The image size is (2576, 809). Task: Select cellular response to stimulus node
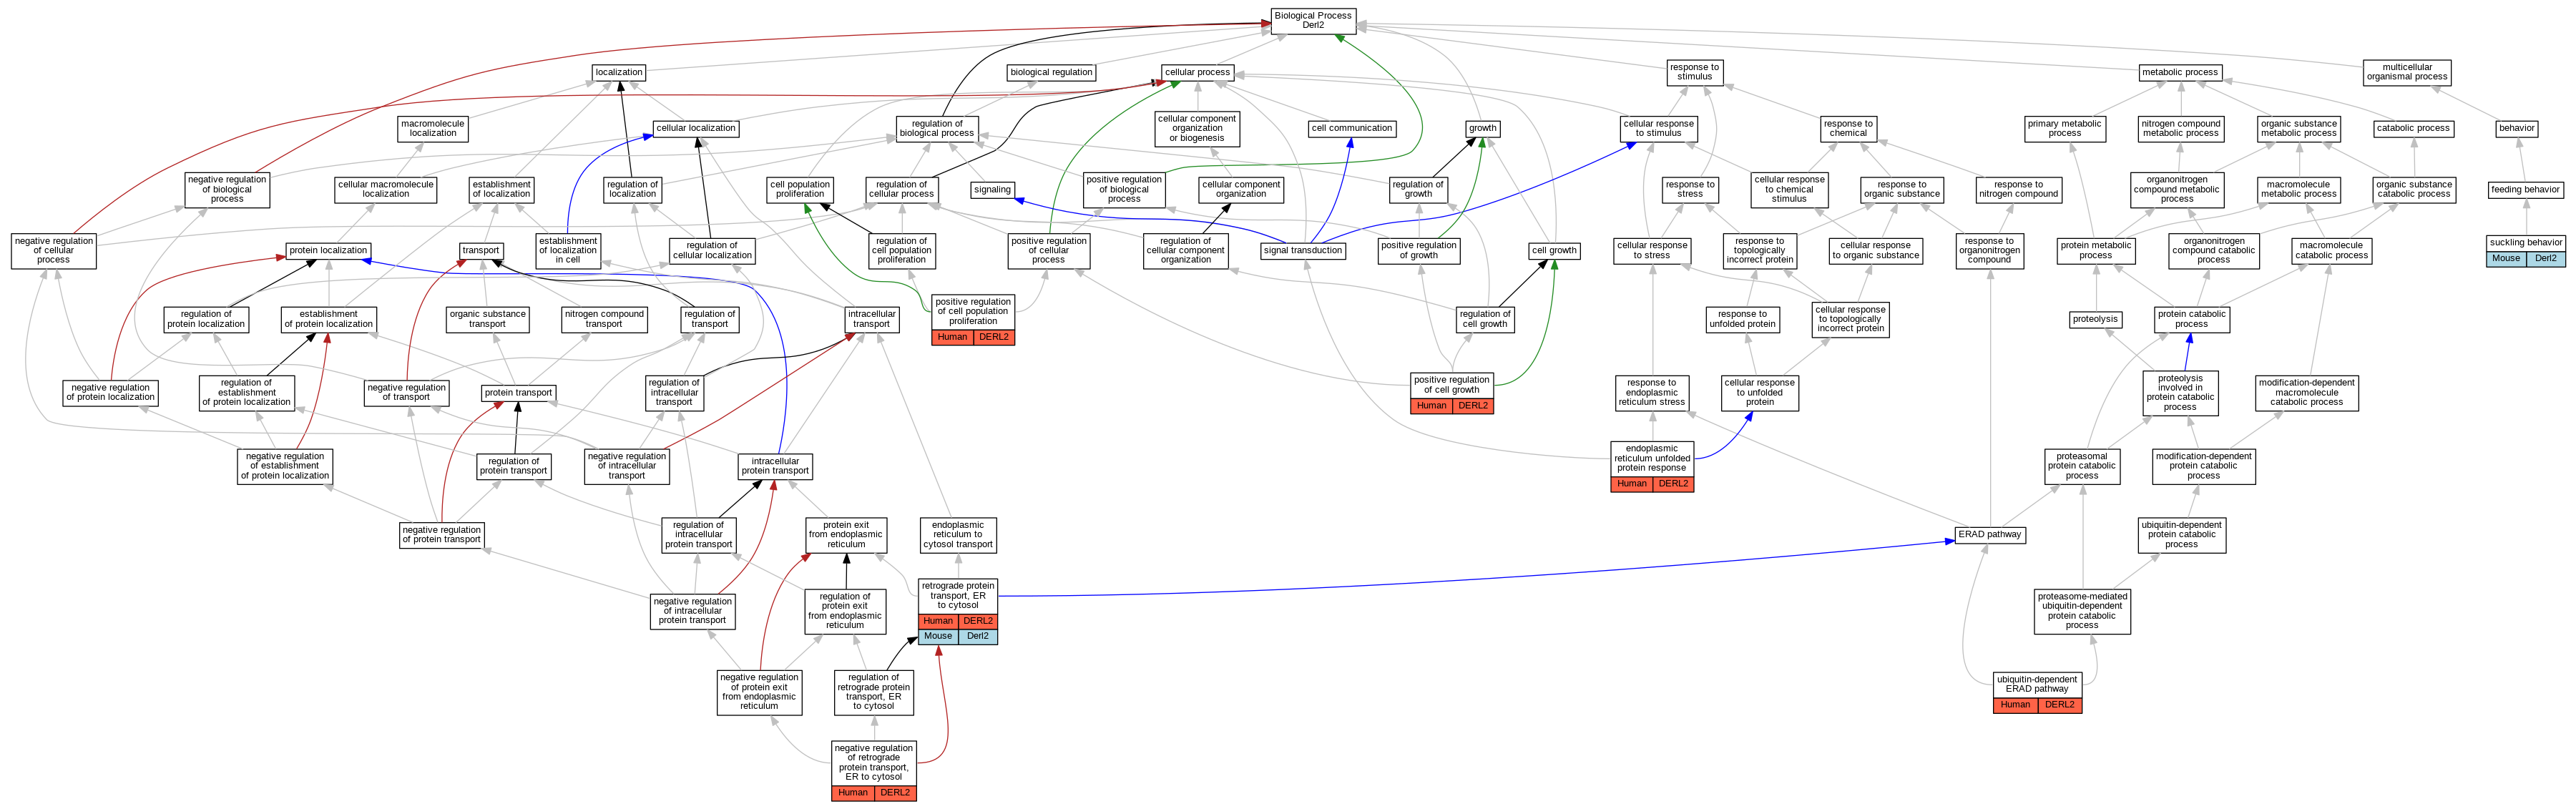click(x=1658, y=129)
